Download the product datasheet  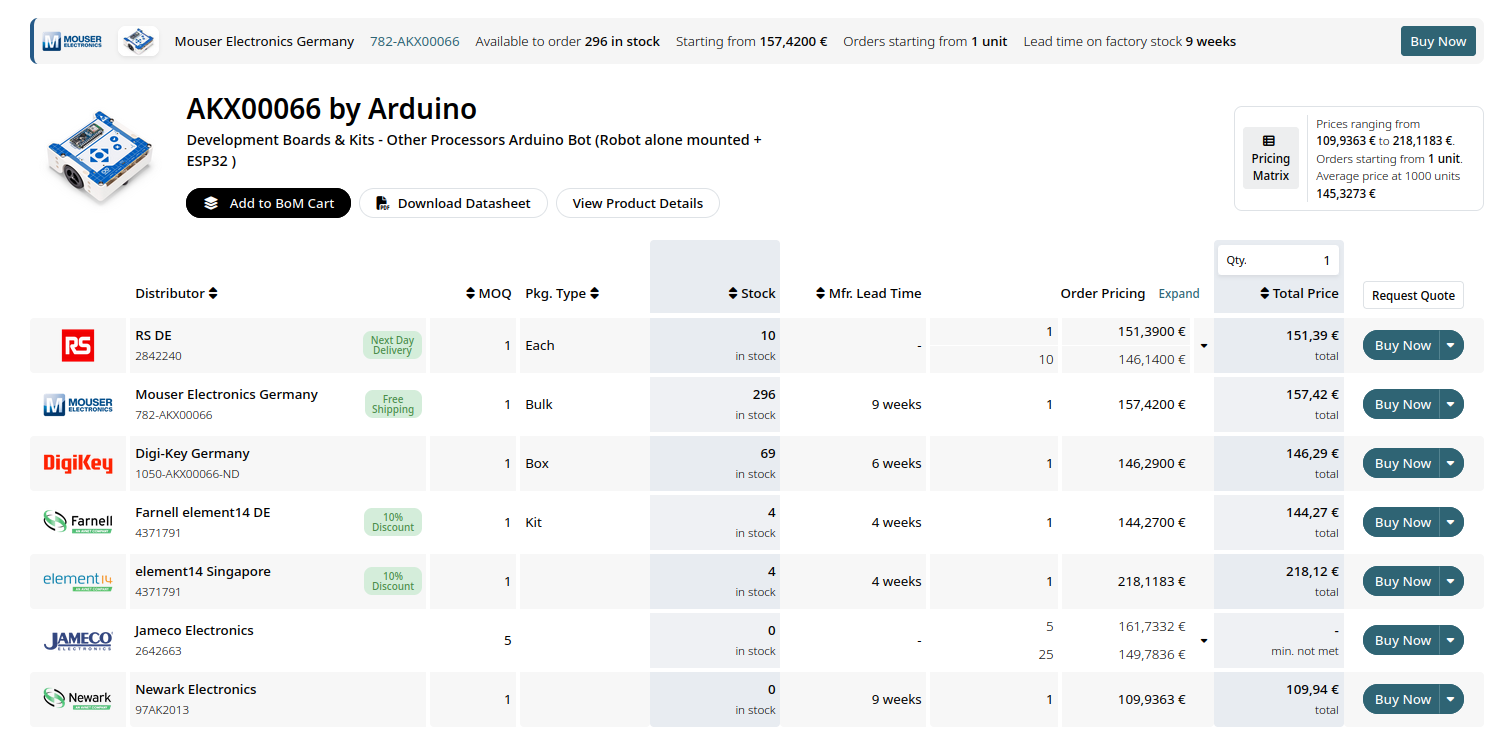453,203
